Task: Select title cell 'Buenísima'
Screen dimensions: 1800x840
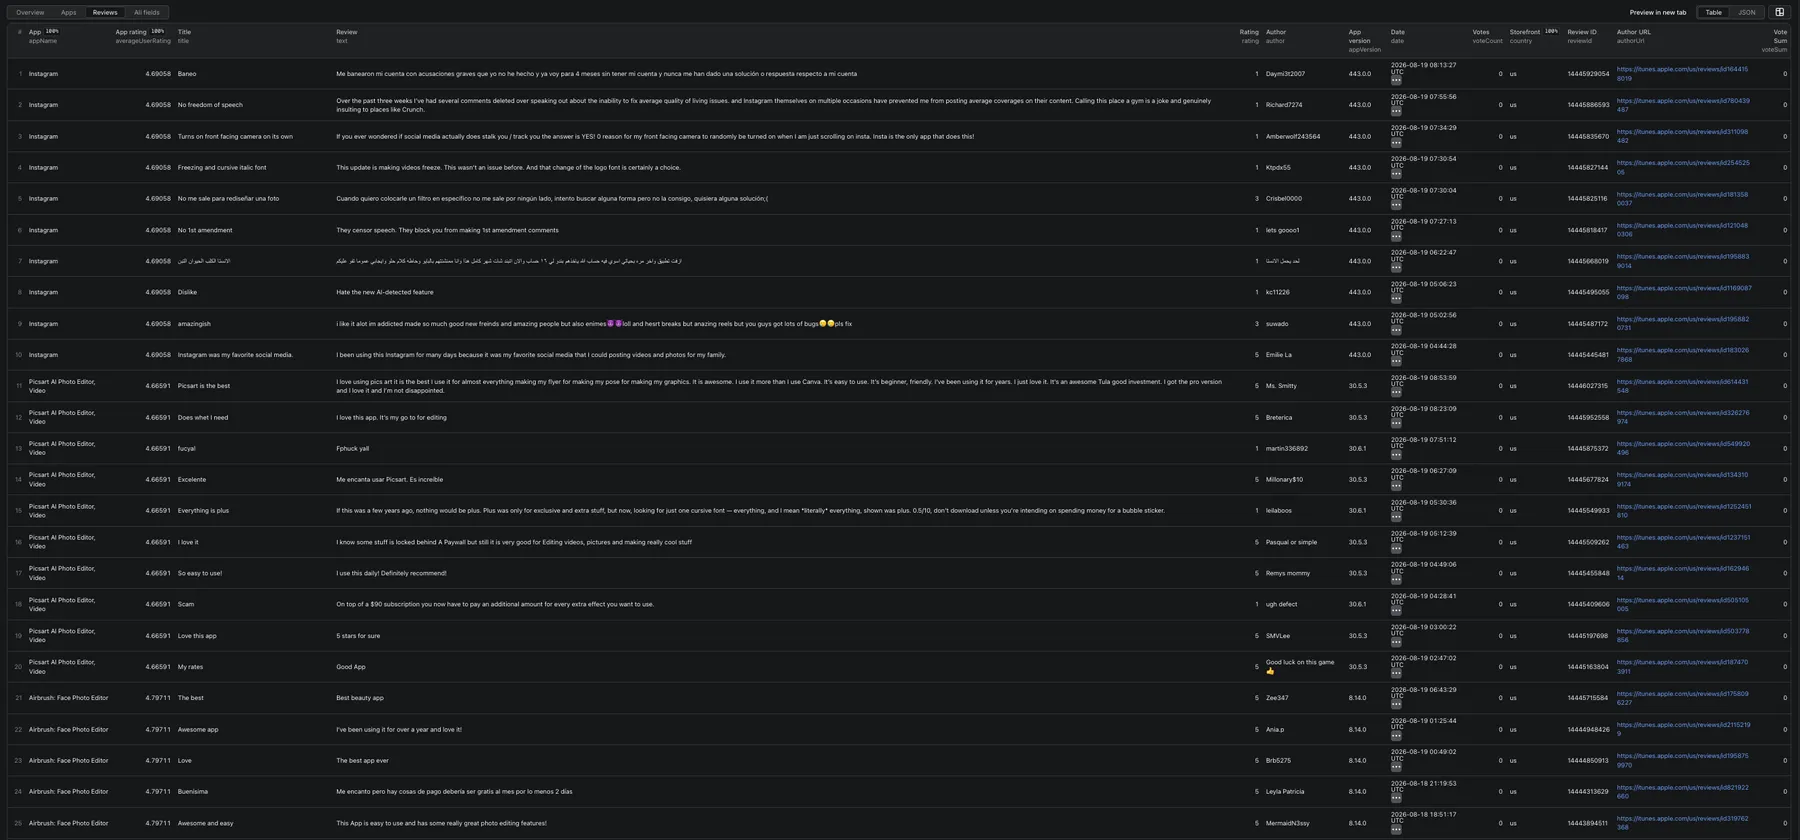Action: [x=193, y=792]
